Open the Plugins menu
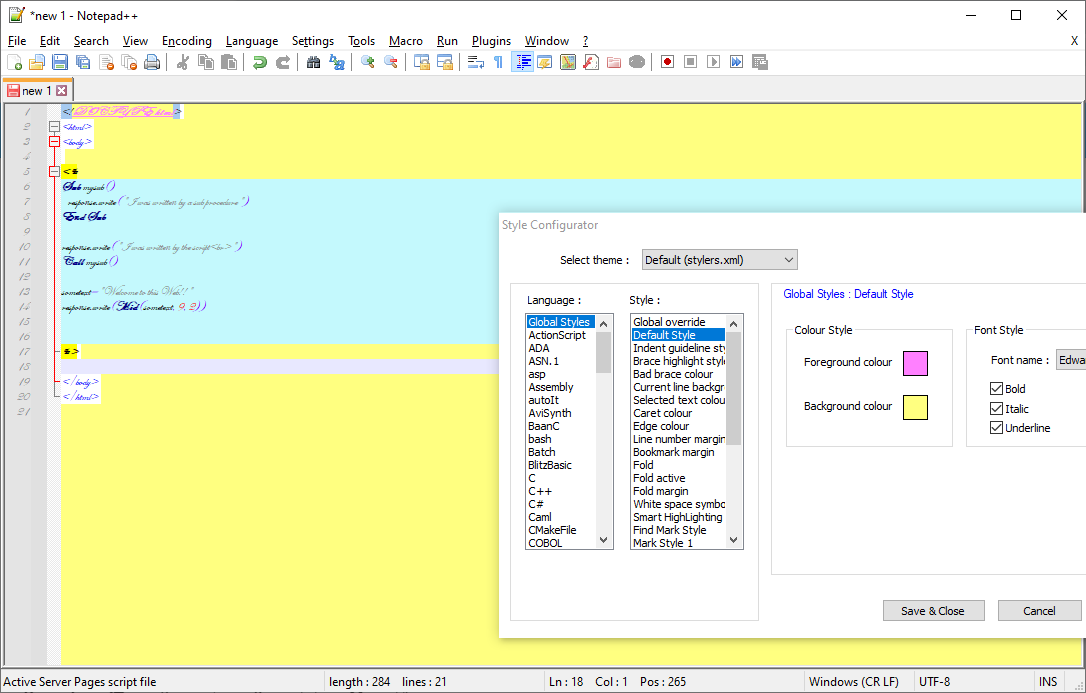Screen dimensions: 1086x693 point(491,41)
